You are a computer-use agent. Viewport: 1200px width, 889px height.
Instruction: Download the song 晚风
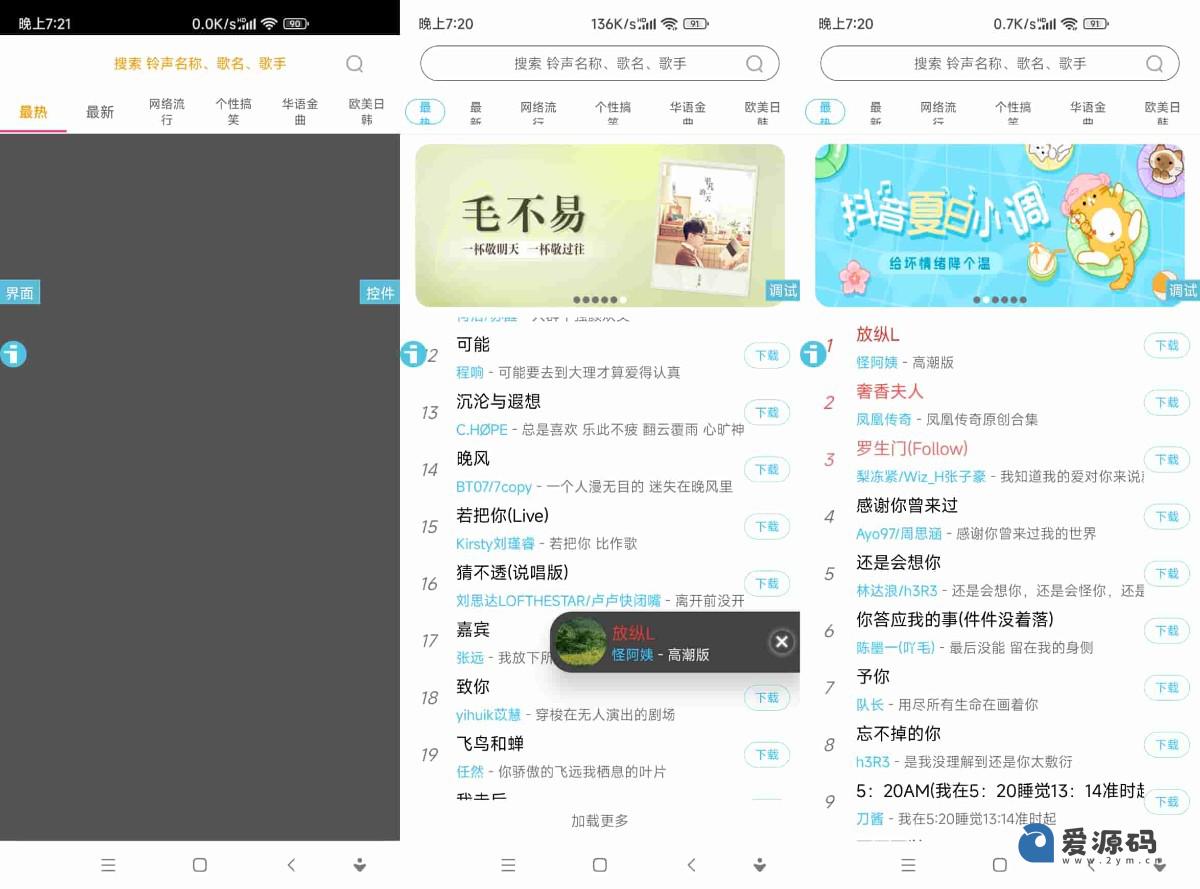pos(767,469)
